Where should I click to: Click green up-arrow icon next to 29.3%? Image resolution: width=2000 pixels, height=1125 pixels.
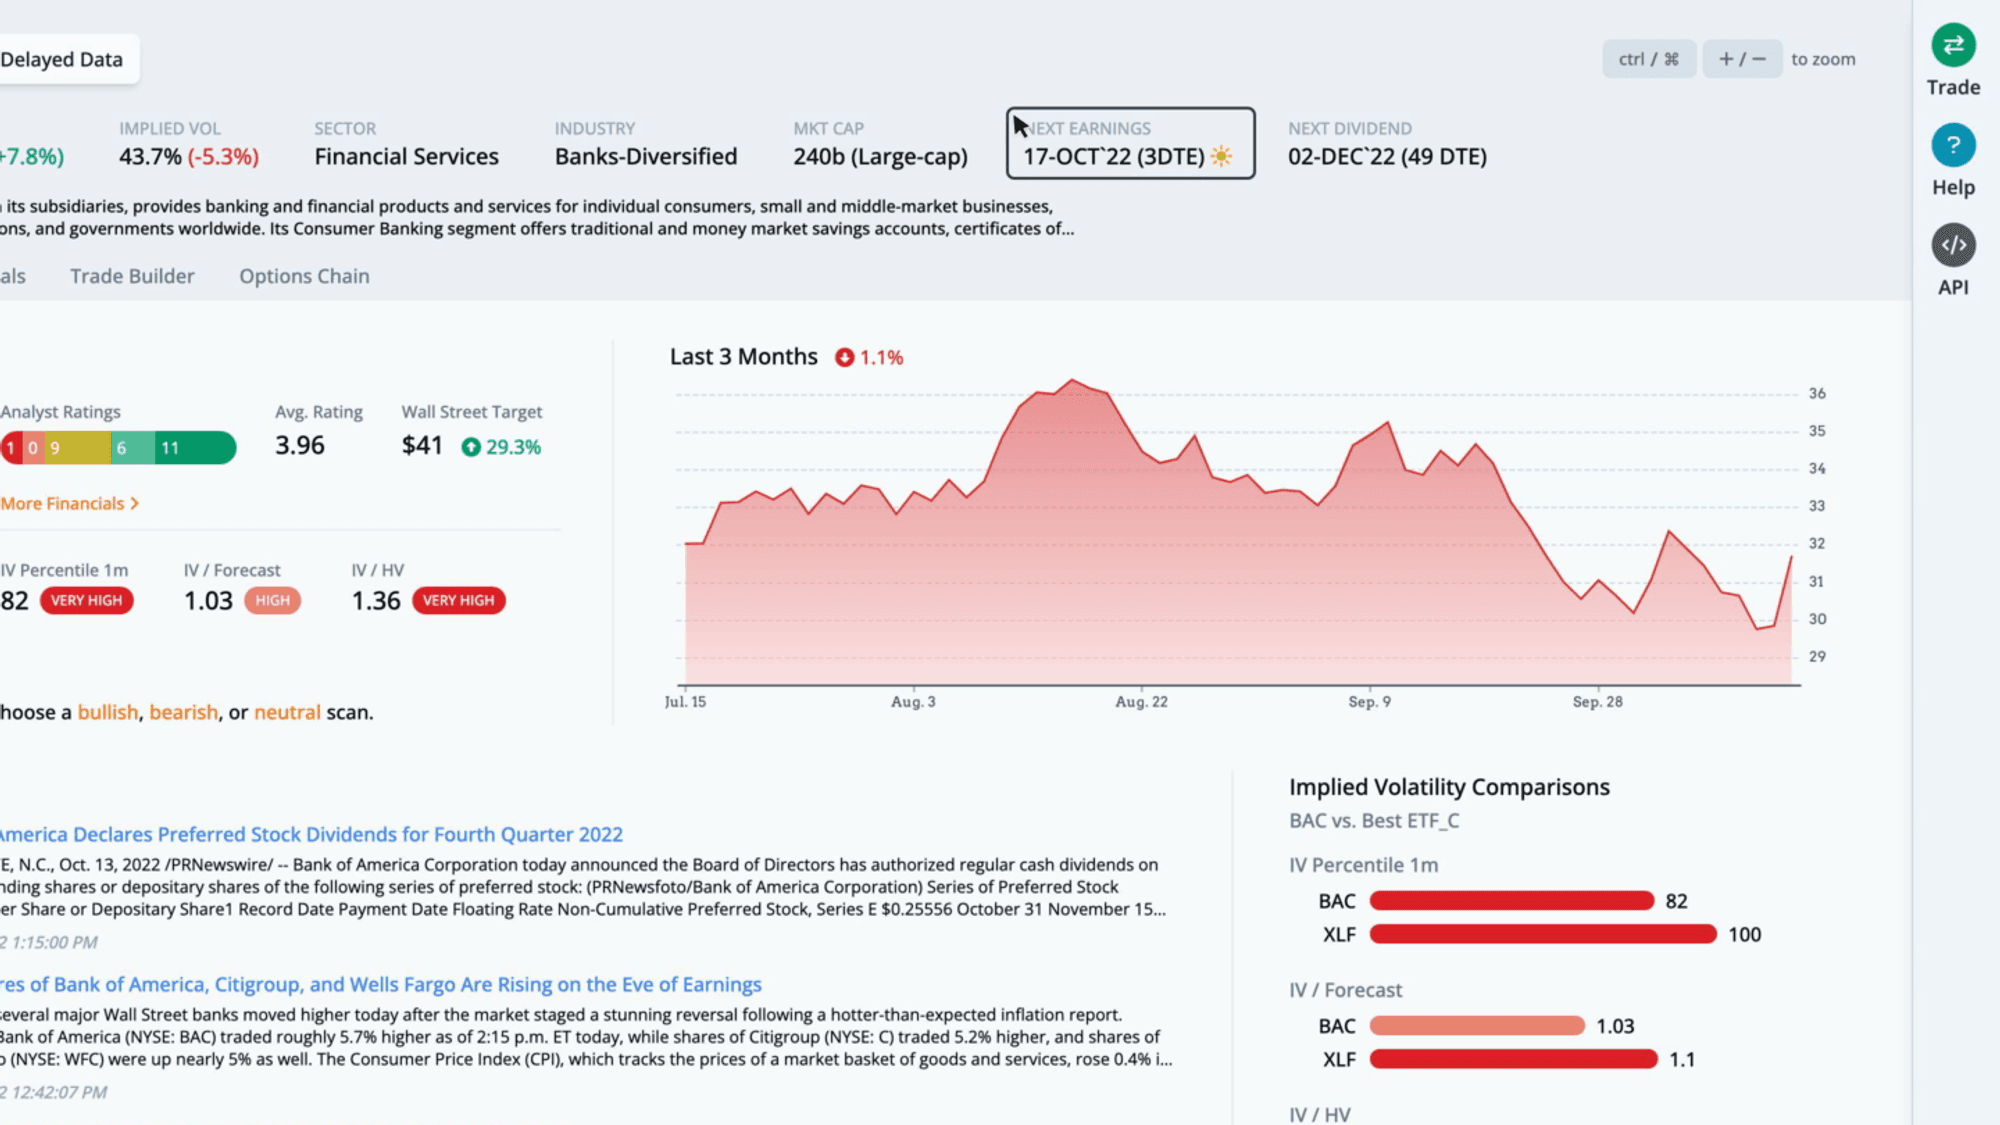(x=471, y=447)
